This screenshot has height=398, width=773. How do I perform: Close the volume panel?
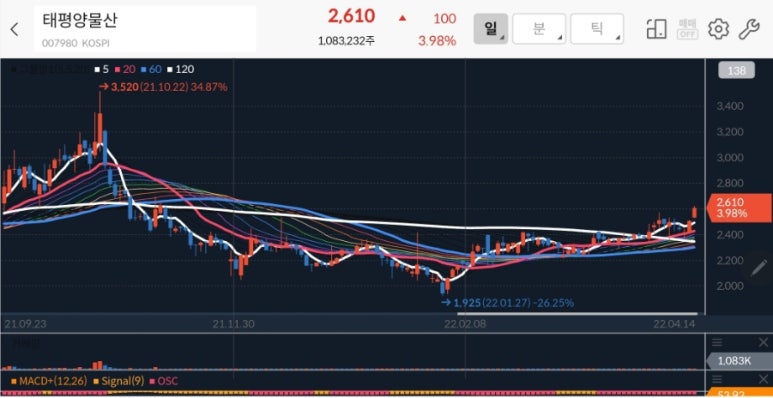pos(763,342)
